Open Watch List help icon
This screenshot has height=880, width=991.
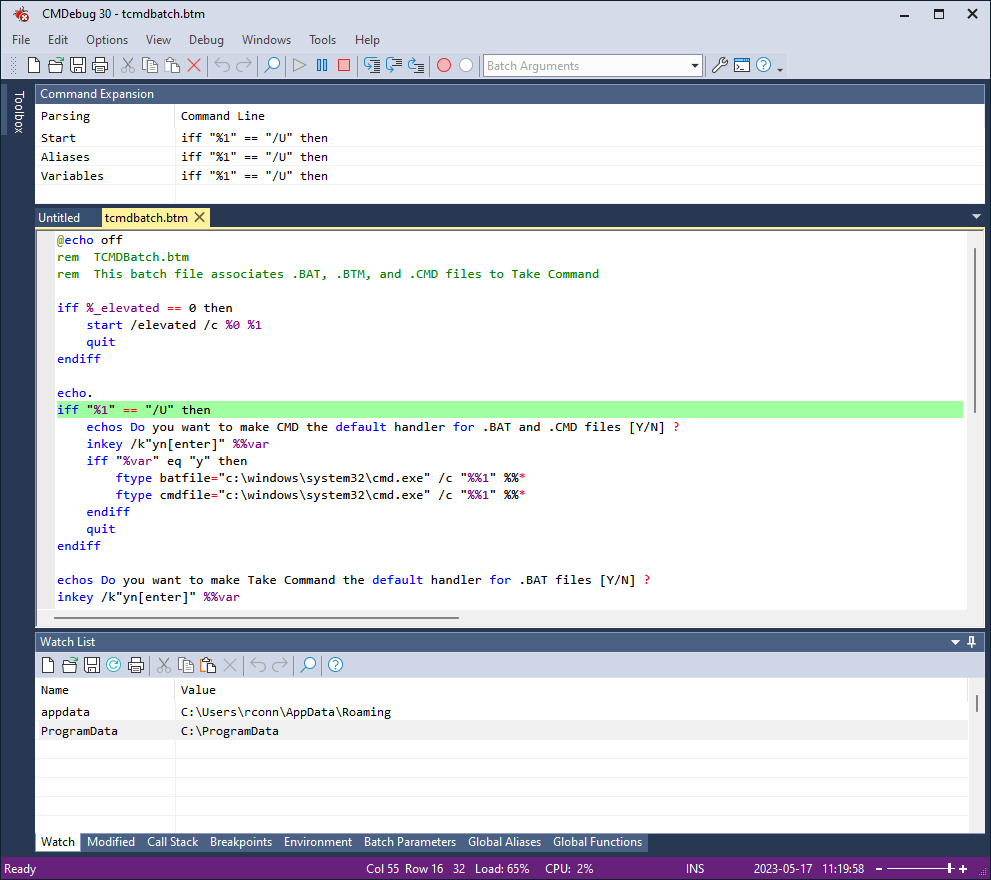click(336, 665)
